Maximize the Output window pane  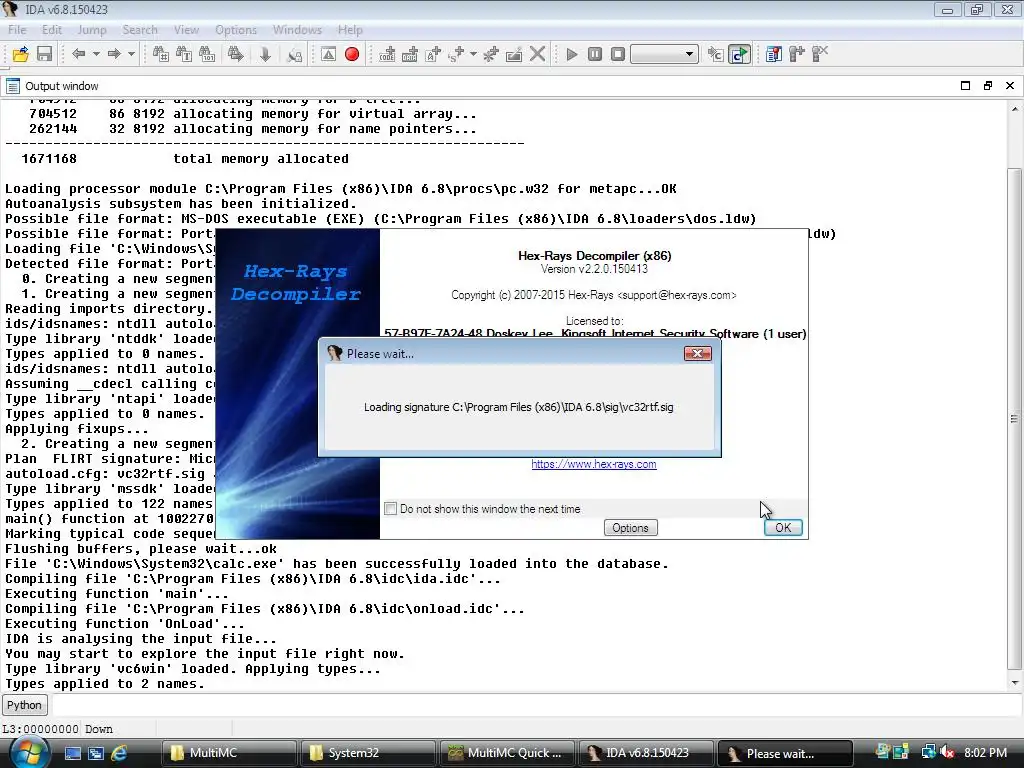point(965,86)
